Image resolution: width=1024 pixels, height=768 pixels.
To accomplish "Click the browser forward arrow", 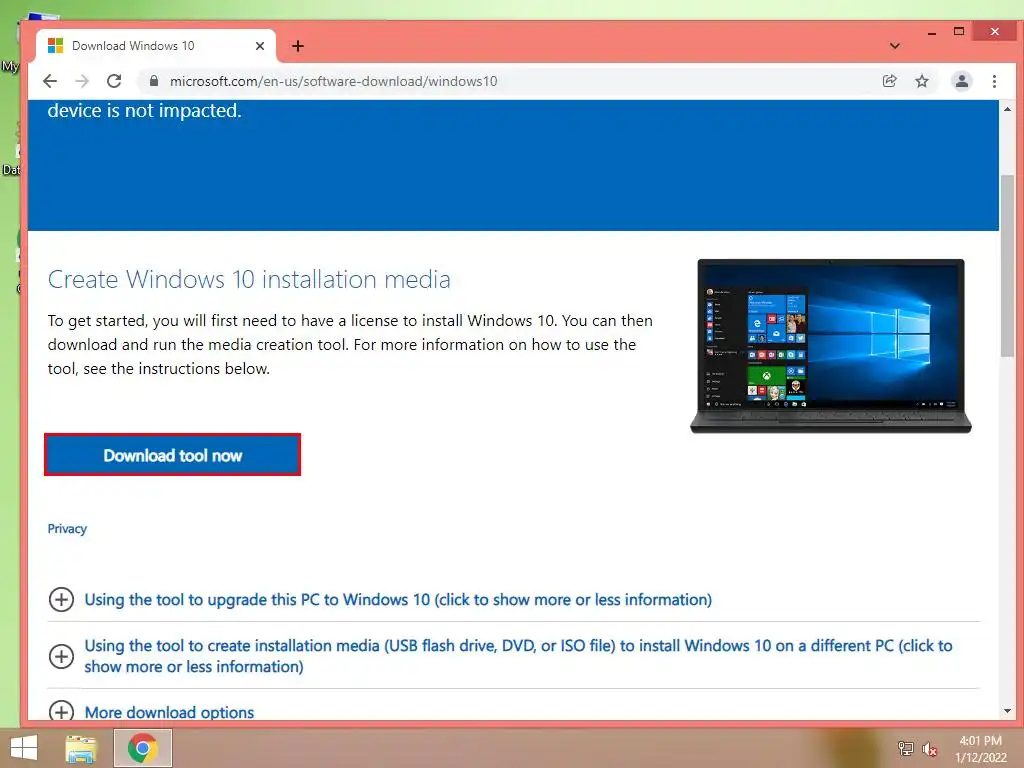I will [82, 81].
